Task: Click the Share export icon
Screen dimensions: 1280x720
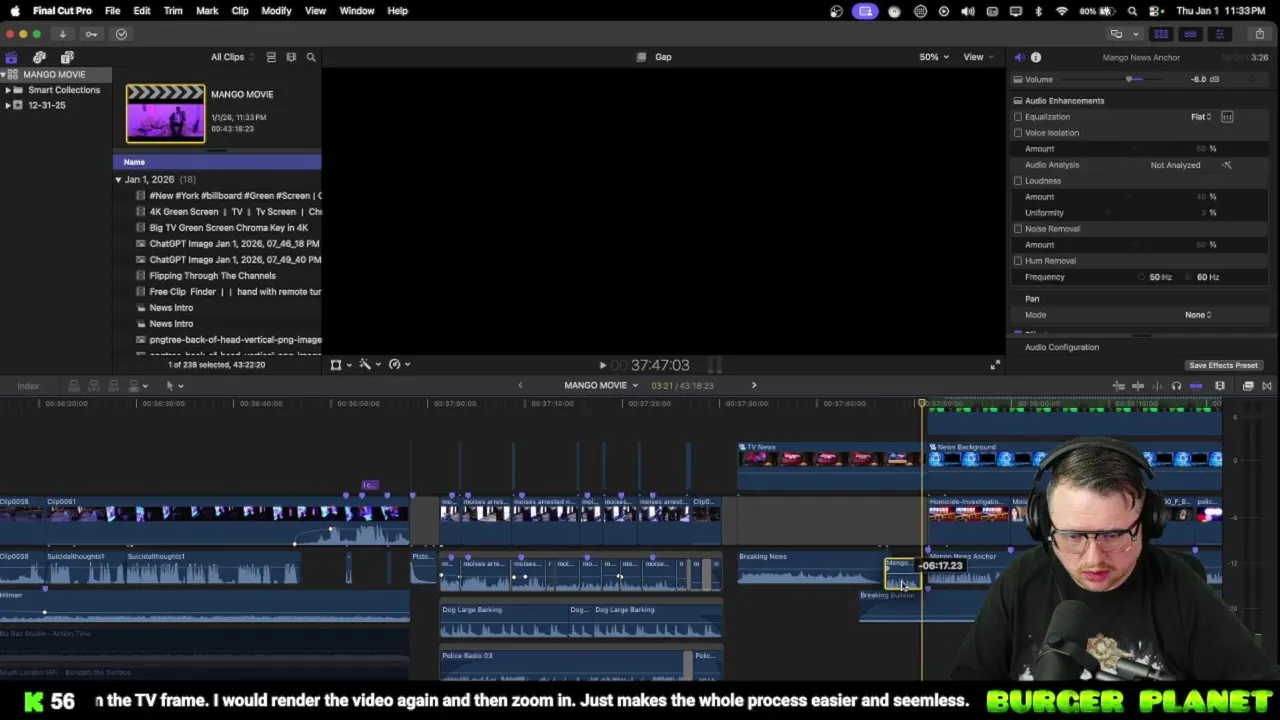Action: [1259, 34]
